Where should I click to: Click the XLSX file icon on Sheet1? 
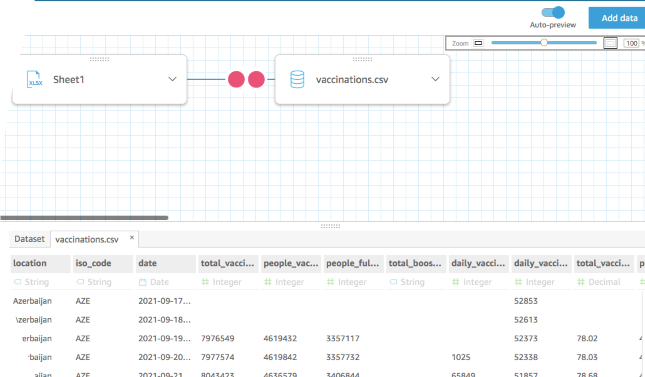pos(35,79)
